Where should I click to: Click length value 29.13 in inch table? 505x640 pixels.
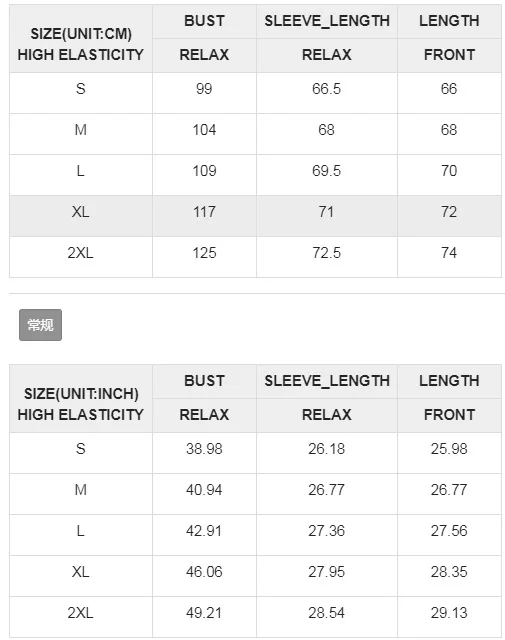pyautogui.click(x=449, y=613)
